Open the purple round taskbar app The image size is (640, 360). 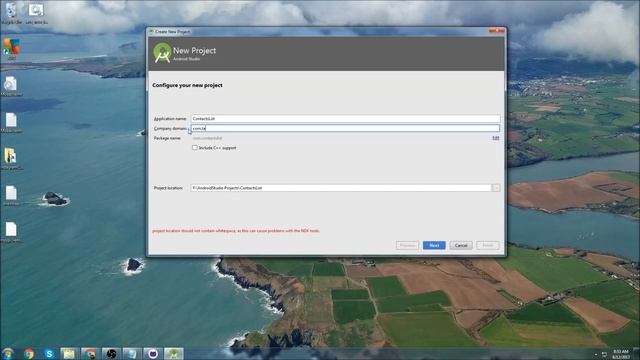tap(153, 354)
